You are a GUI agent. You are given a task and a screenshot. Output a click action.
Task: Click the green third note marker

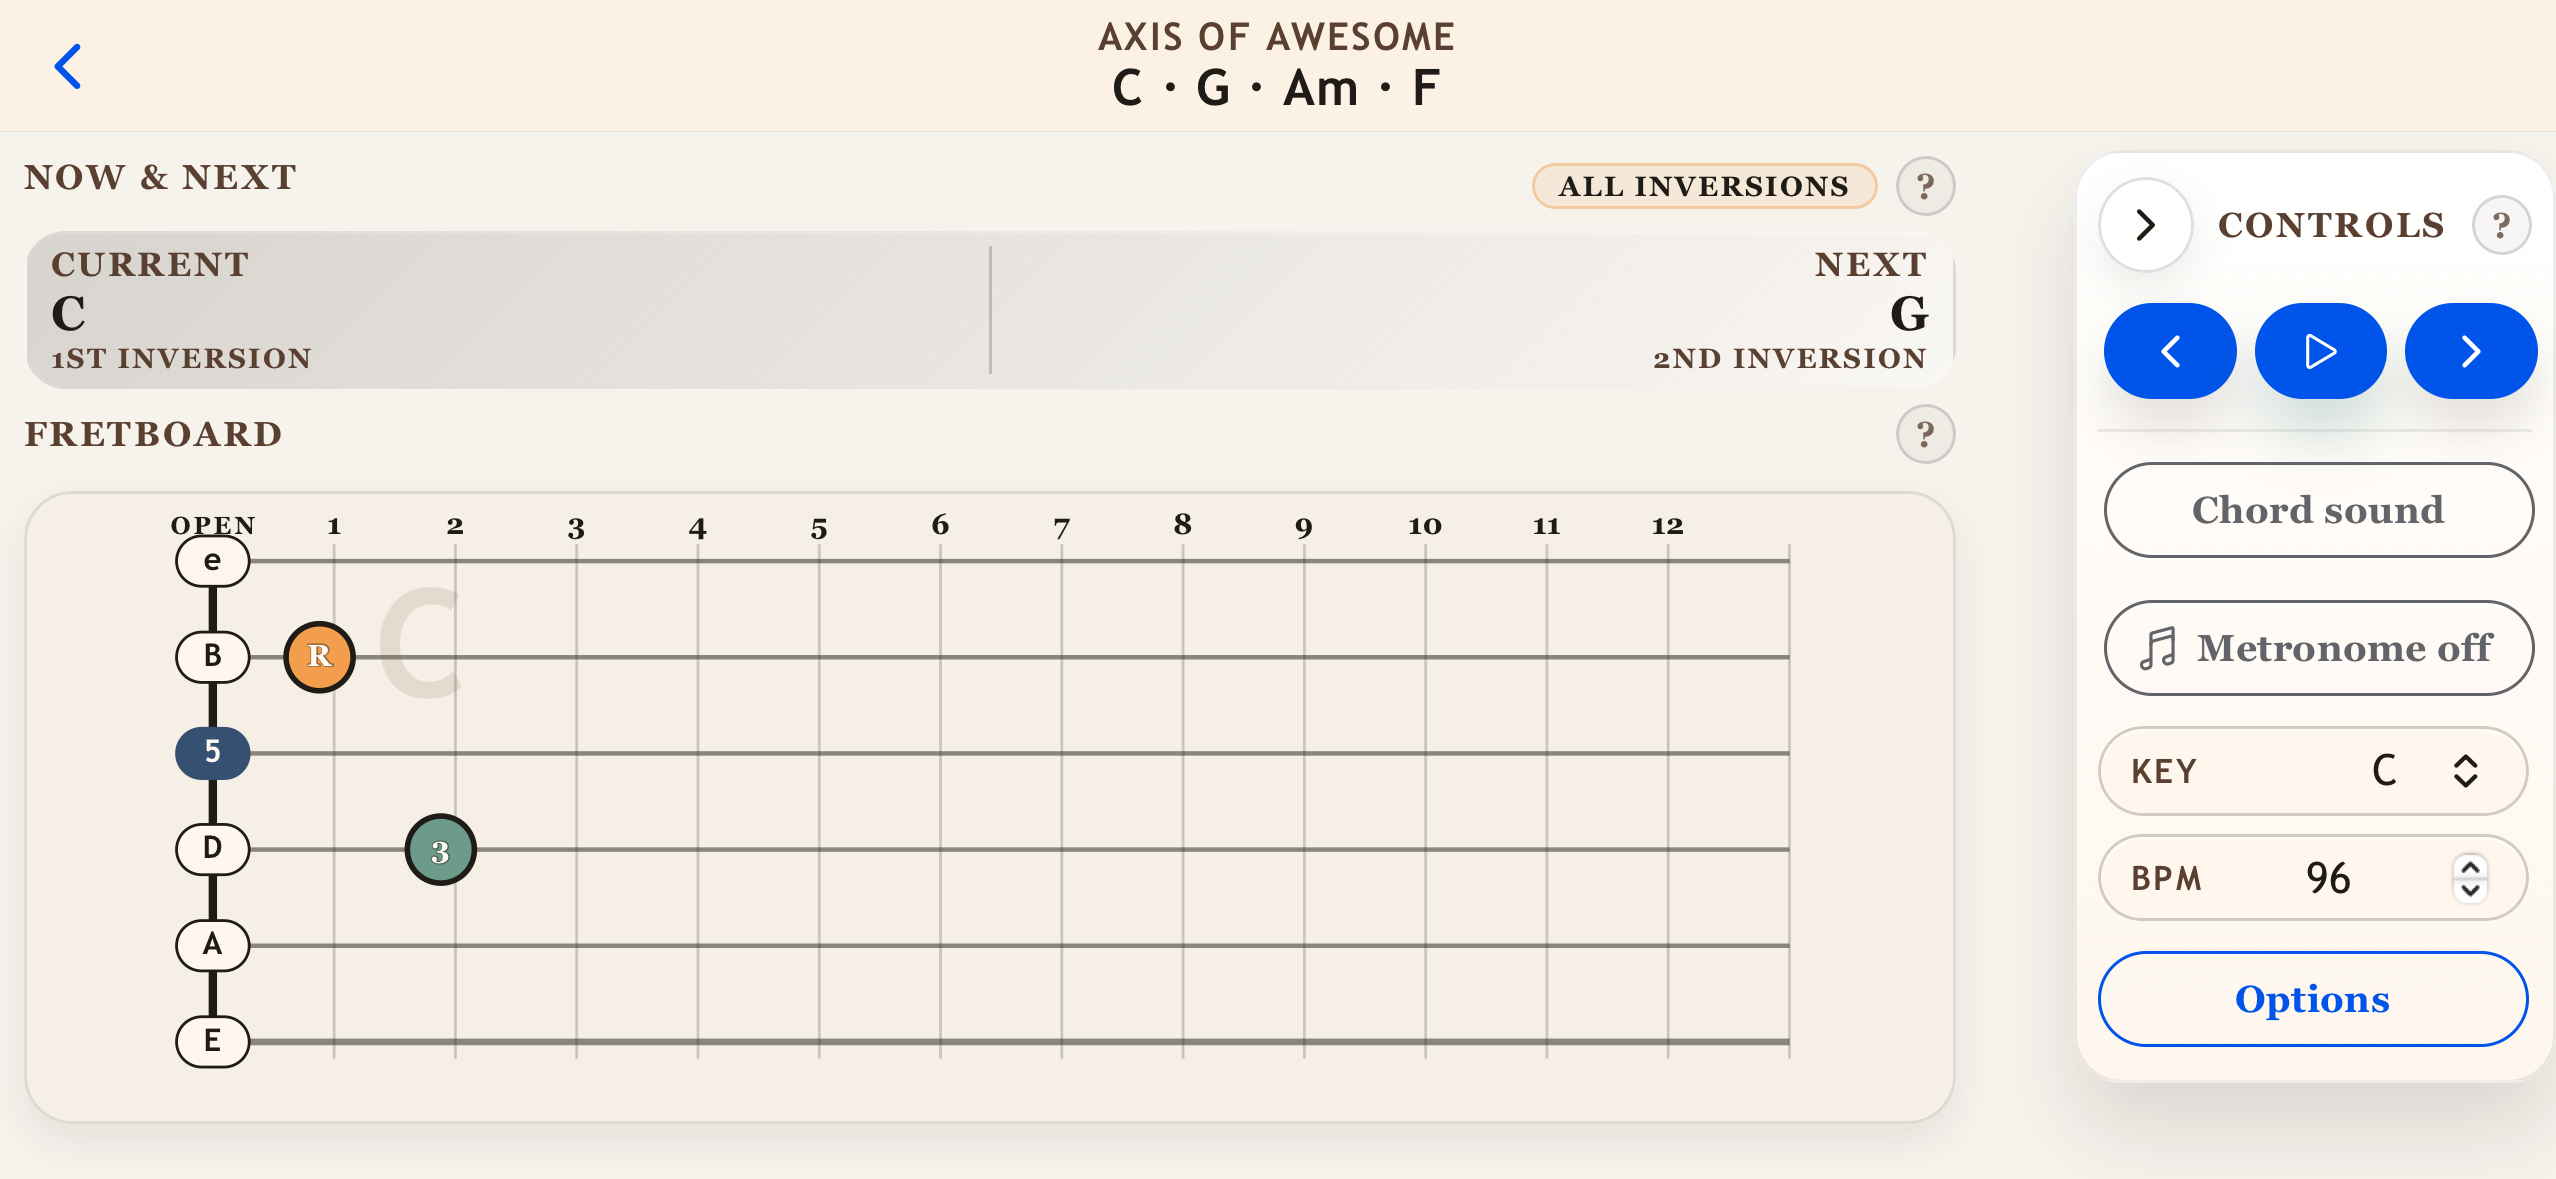click(x=440, y=851)
